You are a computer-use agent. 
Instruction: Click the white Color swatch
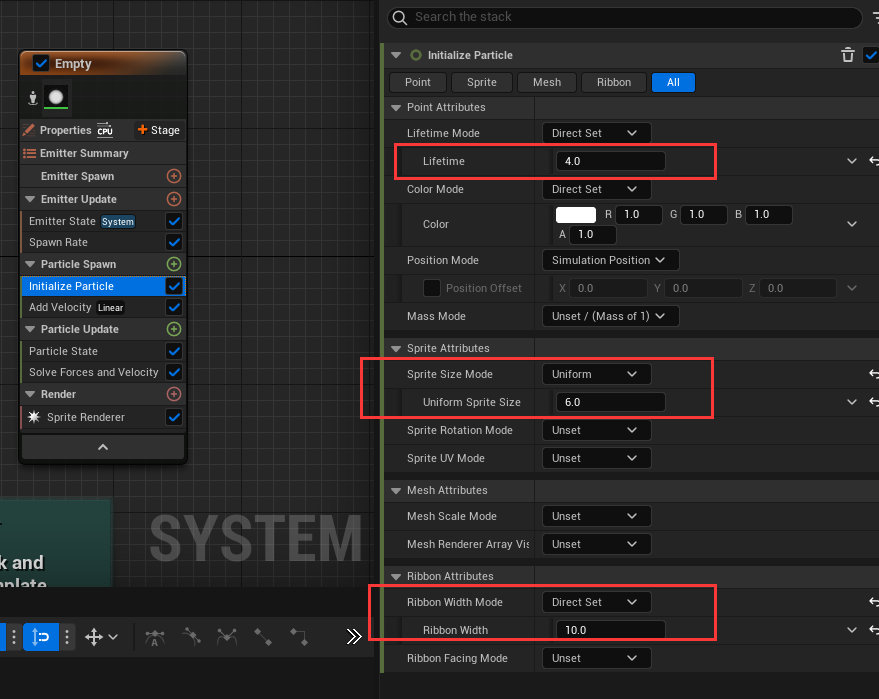coord(576,214)
